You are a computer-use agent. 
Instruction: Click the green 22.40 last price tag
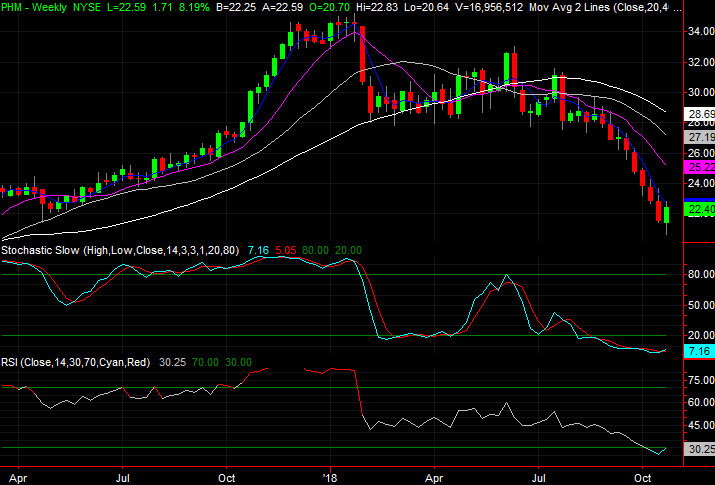click(700, 209)
